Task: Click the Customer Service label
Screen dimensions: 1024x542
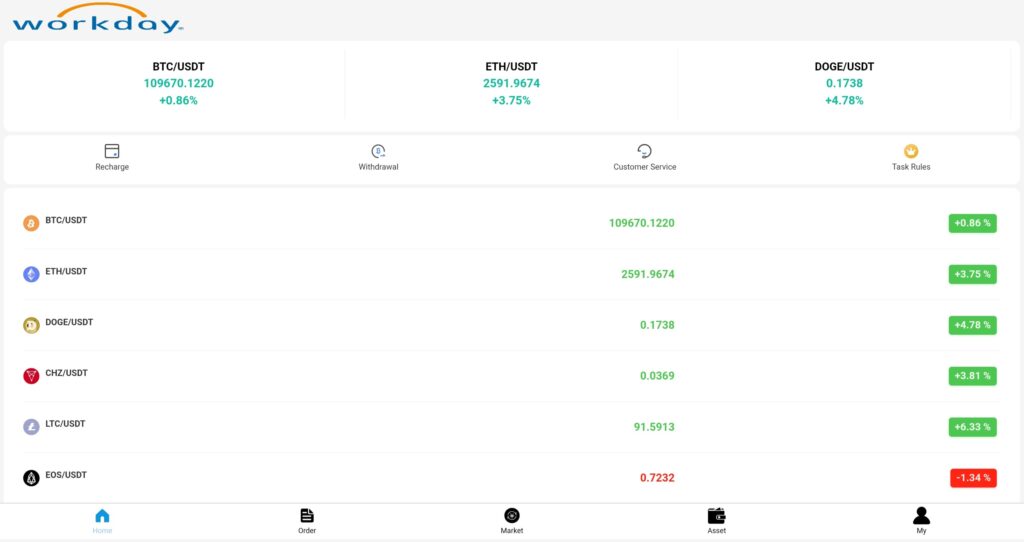Action: click(645, 167)
